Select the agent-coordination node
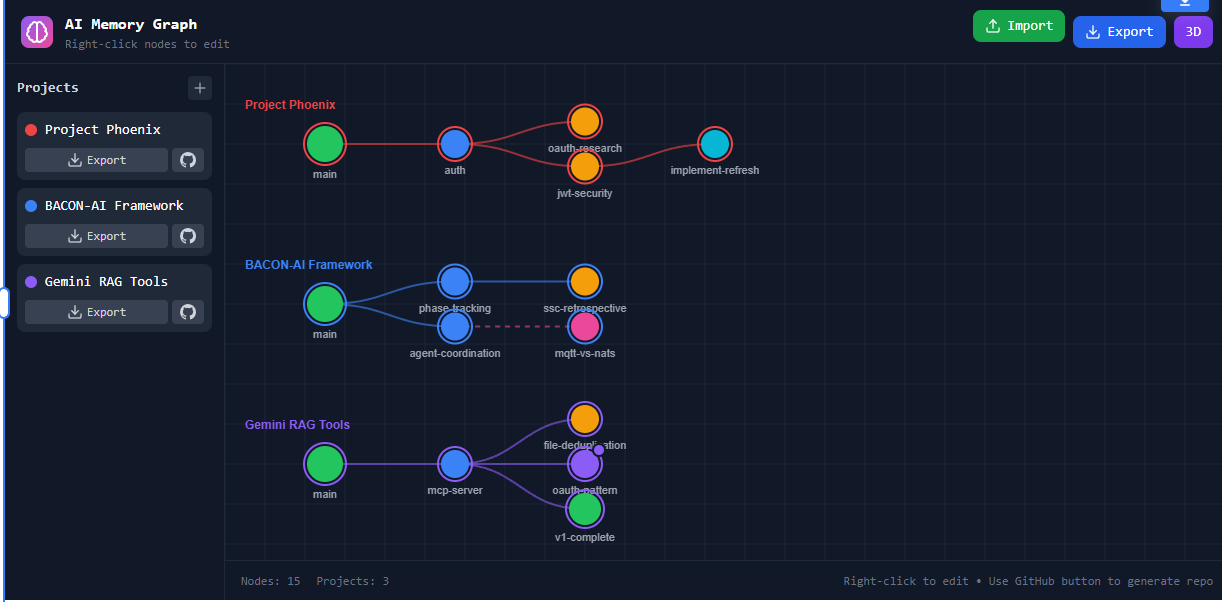 pos(455,326)
